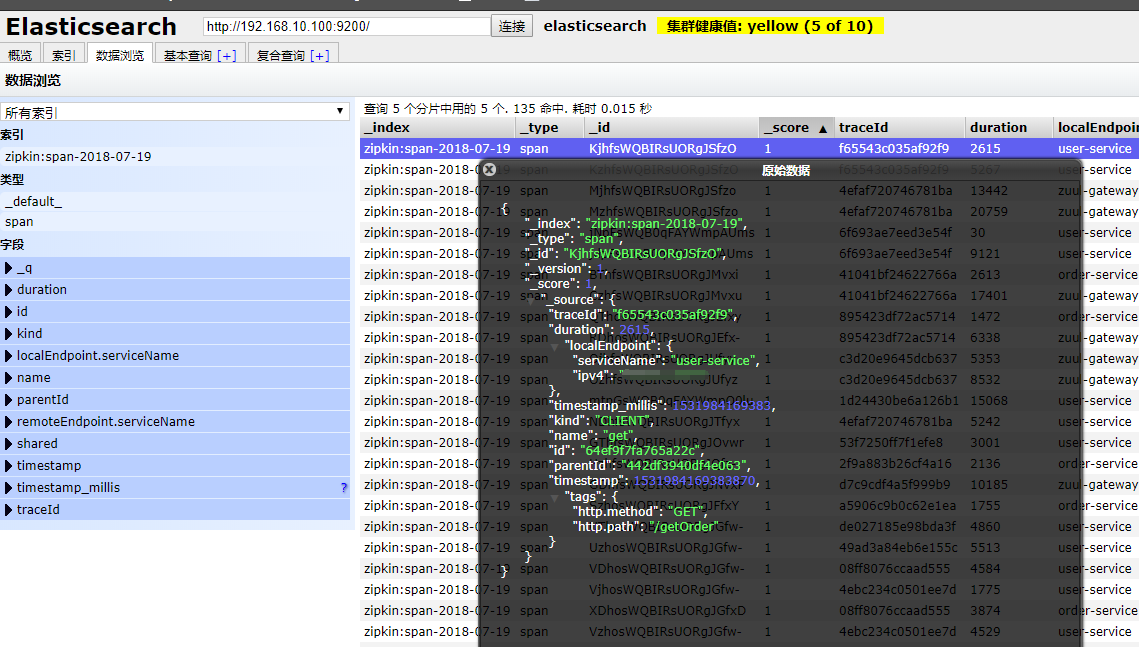1139x647 pixels.
Task: Open the 索引 indices tab
Action: [63, 55]
